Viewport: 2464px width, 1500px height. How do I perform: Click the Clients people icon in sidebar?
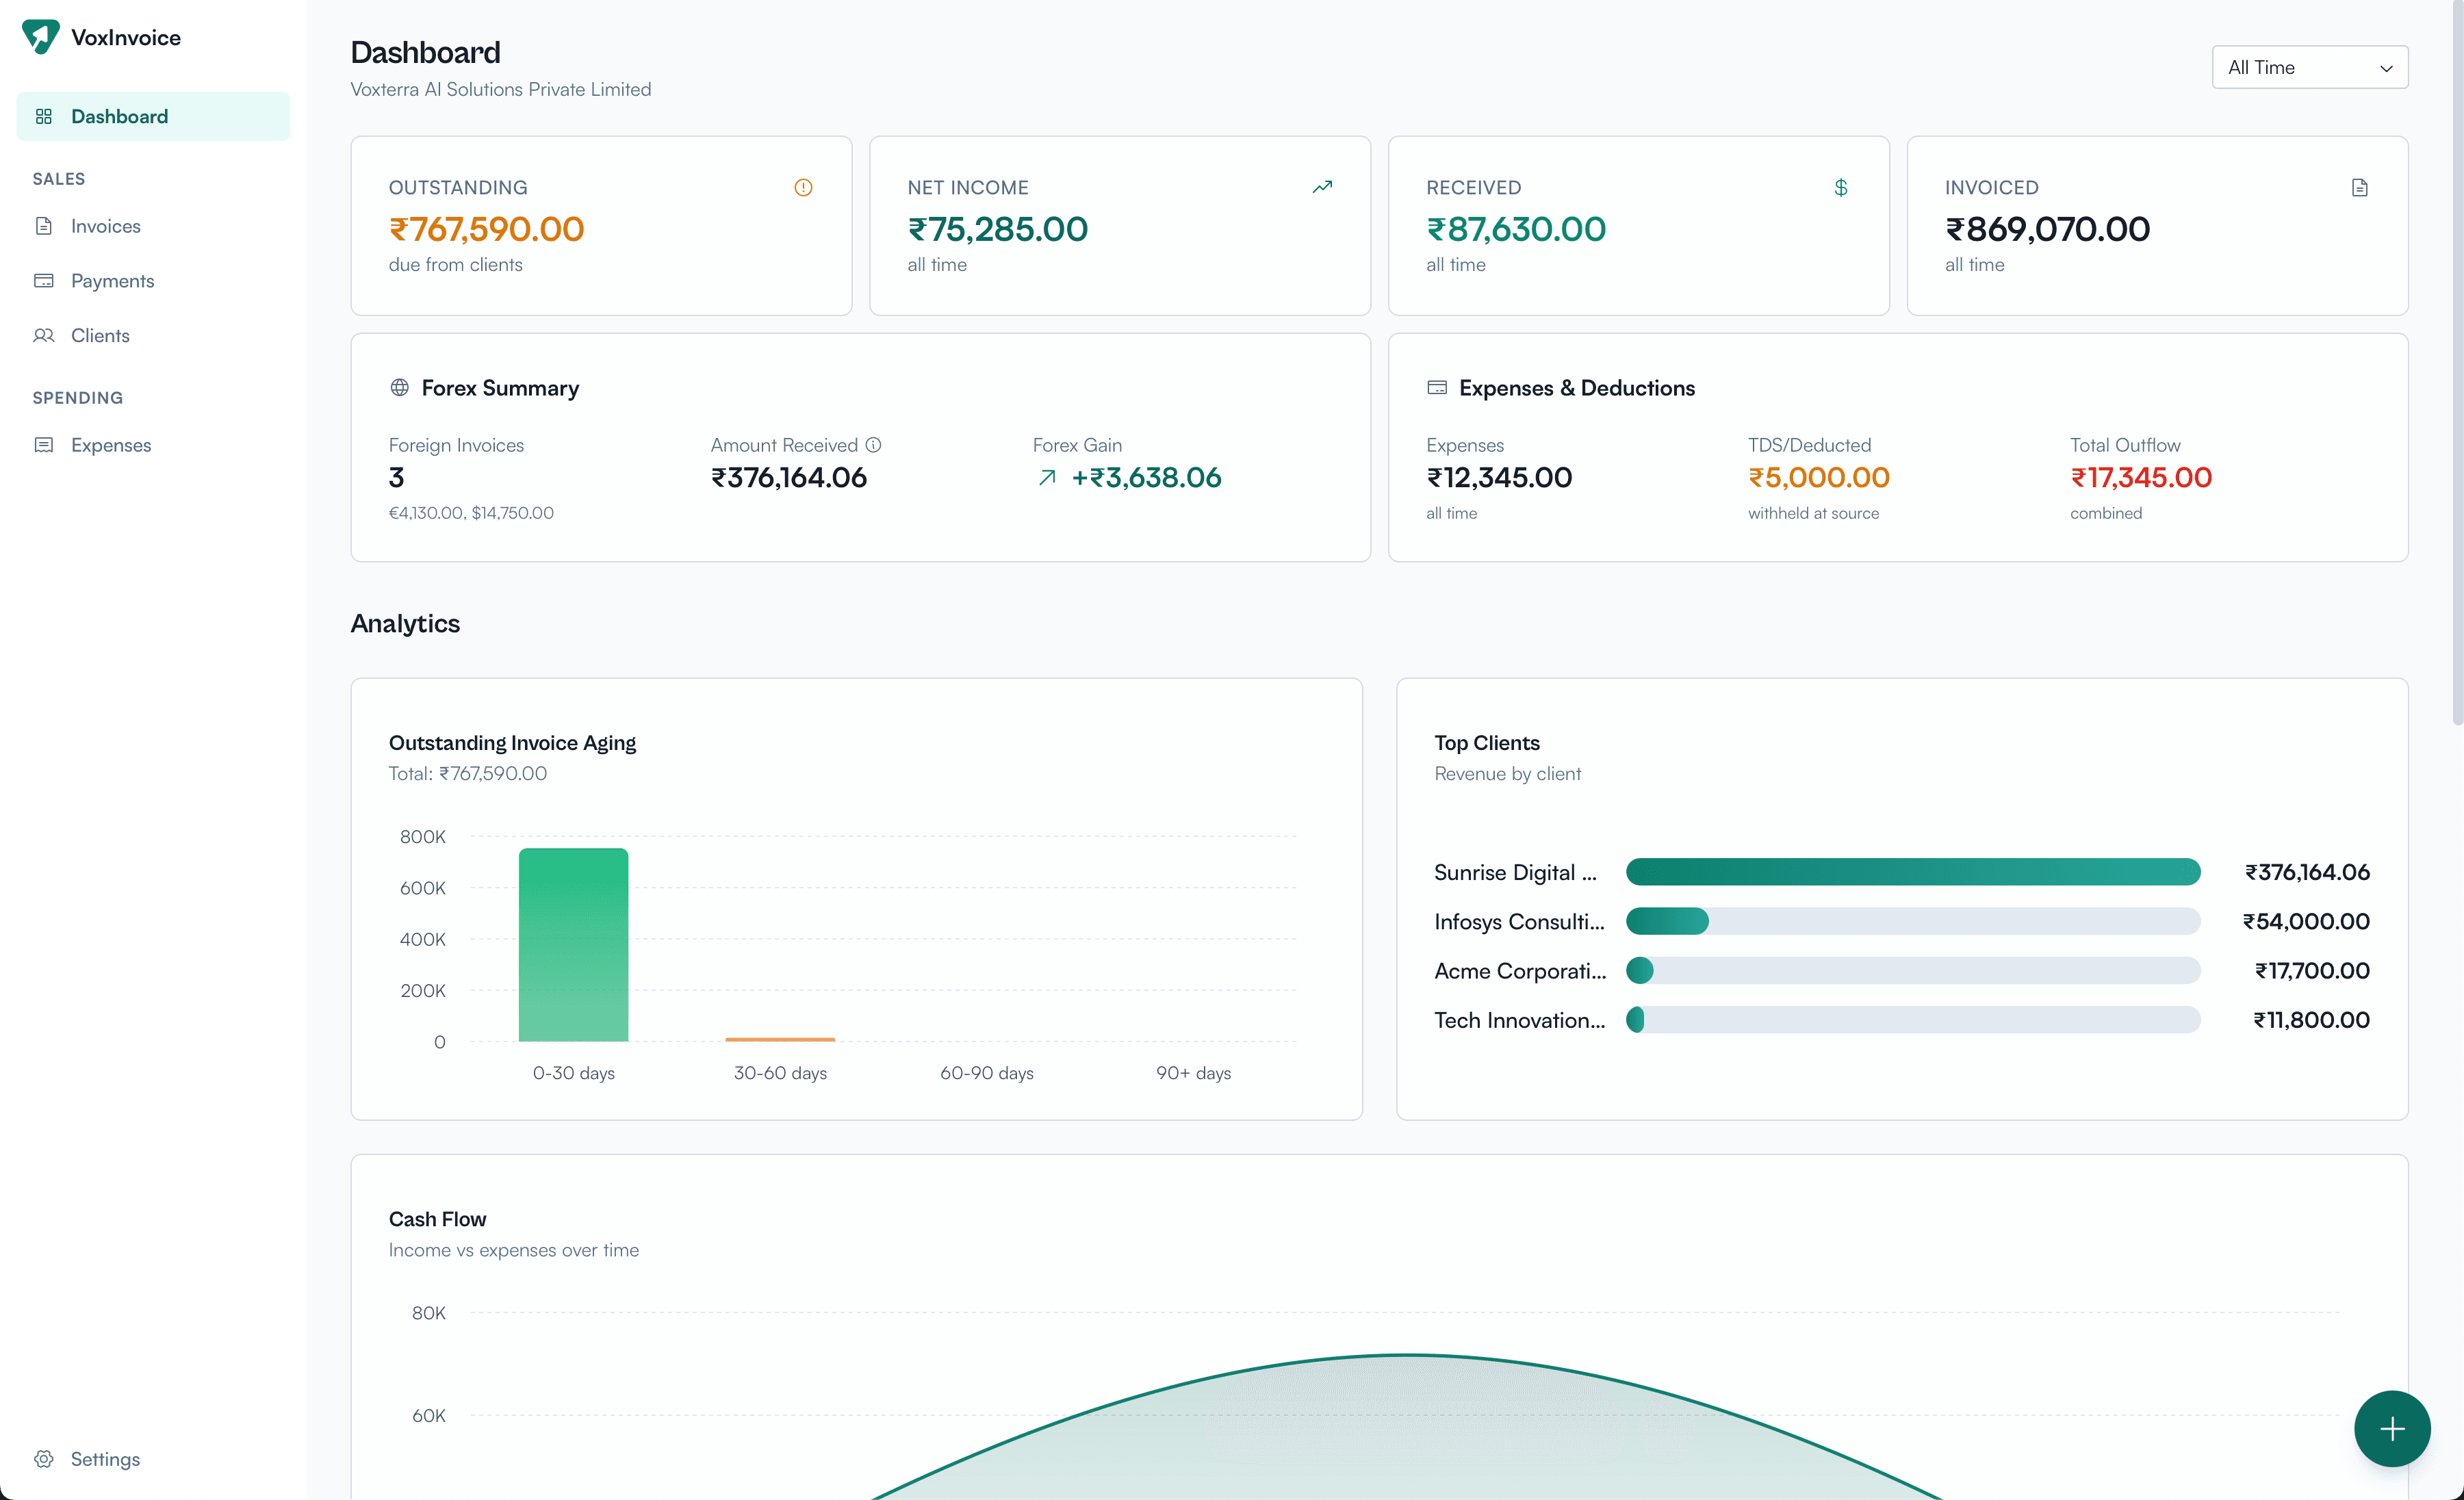click(x=44, y=335)
